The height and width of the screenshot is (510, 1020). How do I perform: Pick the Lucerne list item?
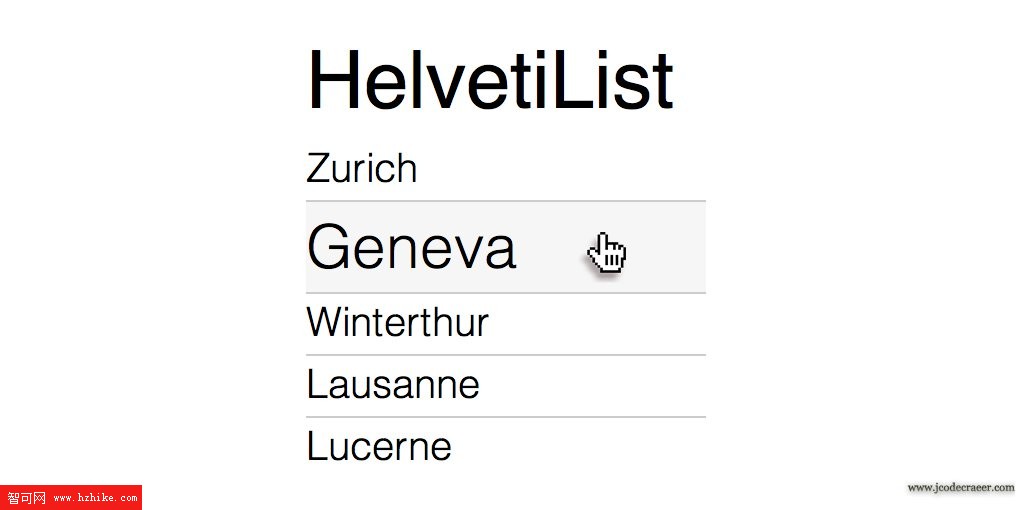pos(505,448)
